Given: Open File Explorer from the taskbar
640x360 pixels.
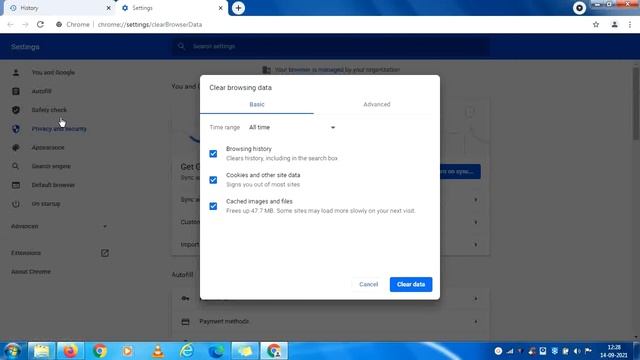Looking at the screenshot, I should 41,351.
